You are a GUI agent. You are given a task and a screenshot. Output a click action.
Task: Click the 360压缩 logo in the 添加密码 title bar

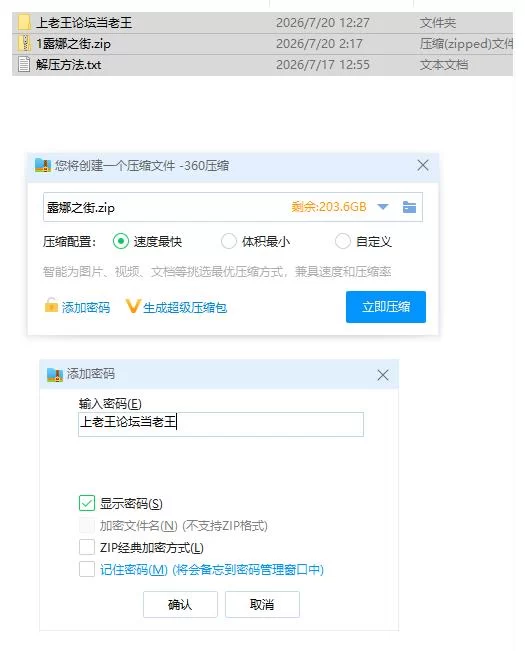pyautogui.click(x=54, y=374)
